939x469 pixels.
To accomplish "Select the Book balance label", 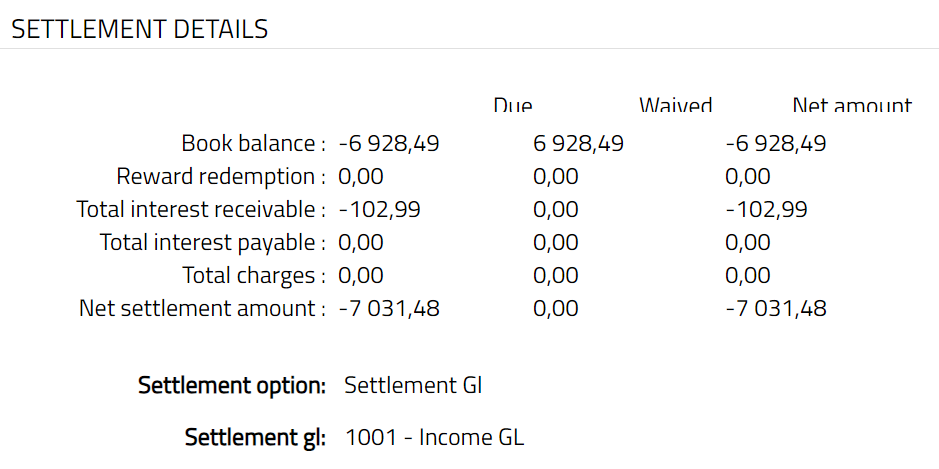I will click(x=253, y=144).
